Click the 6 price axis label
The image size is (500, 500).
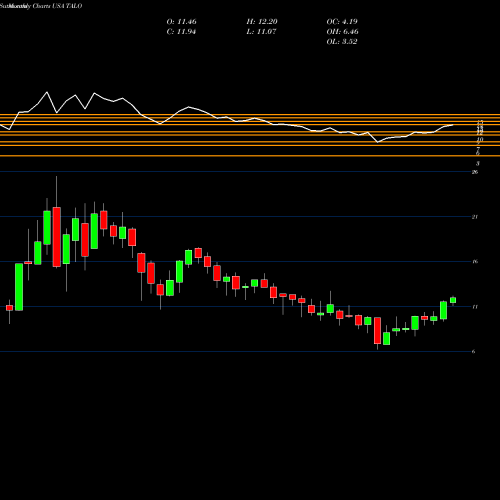474,351
